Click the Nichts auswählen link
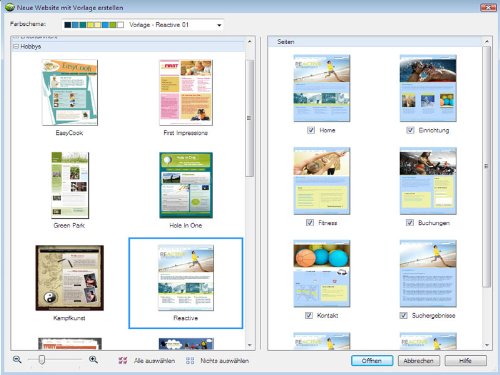 point(224,361)
